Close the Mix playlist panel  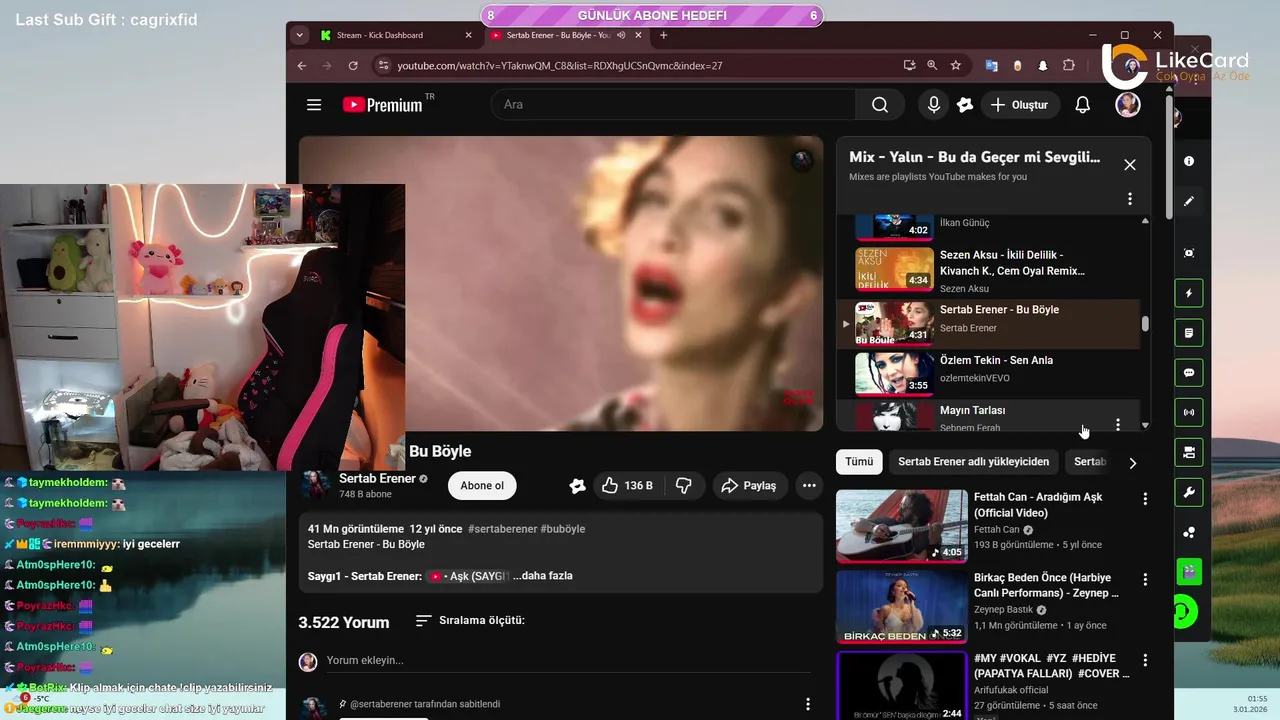(x=1130, y=165)
